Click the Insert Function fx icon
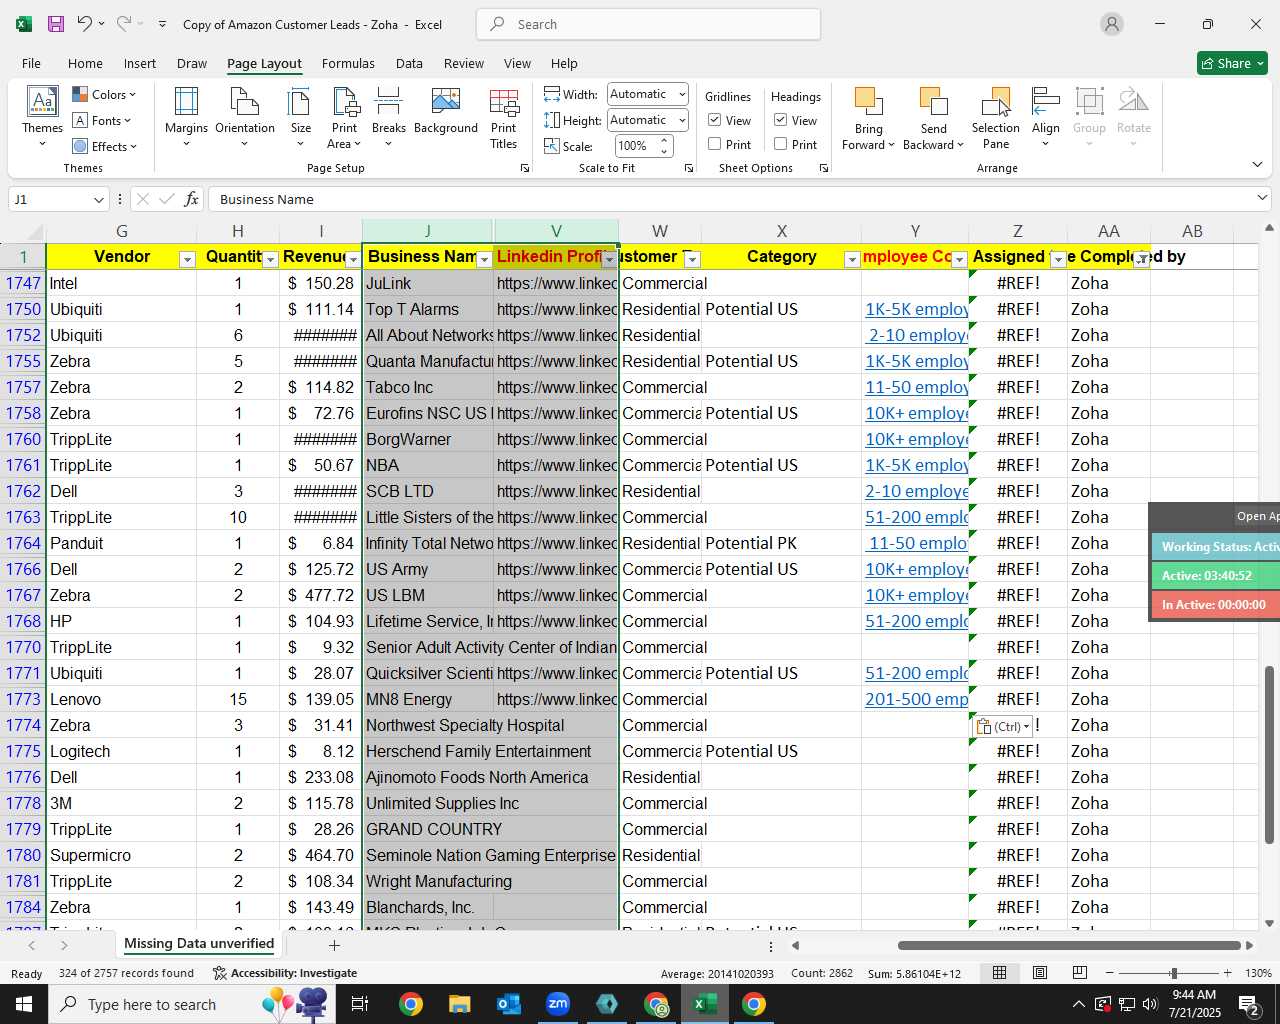 192,199
